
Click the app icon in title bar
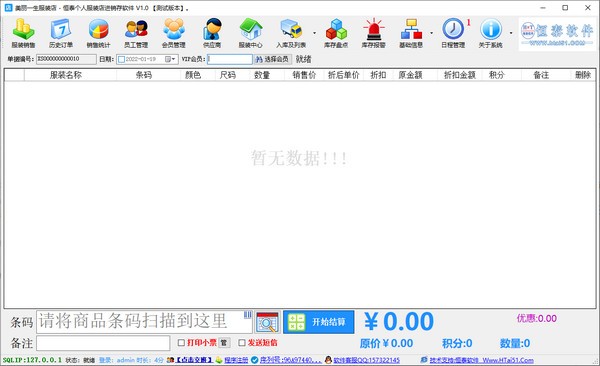[8, 8]
